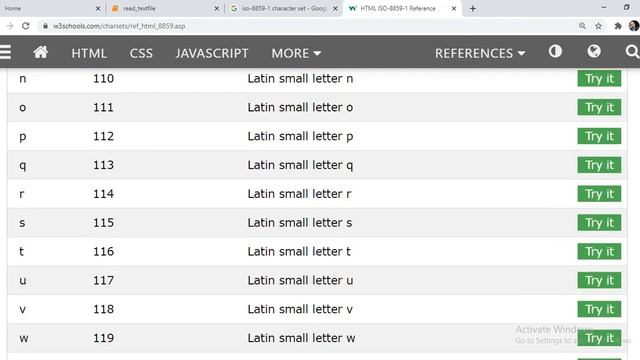Image resolution: width=640 pixels, height=360 pixels.
Task: Toggle dark mode contrast icon
Action: click(555, 51)
